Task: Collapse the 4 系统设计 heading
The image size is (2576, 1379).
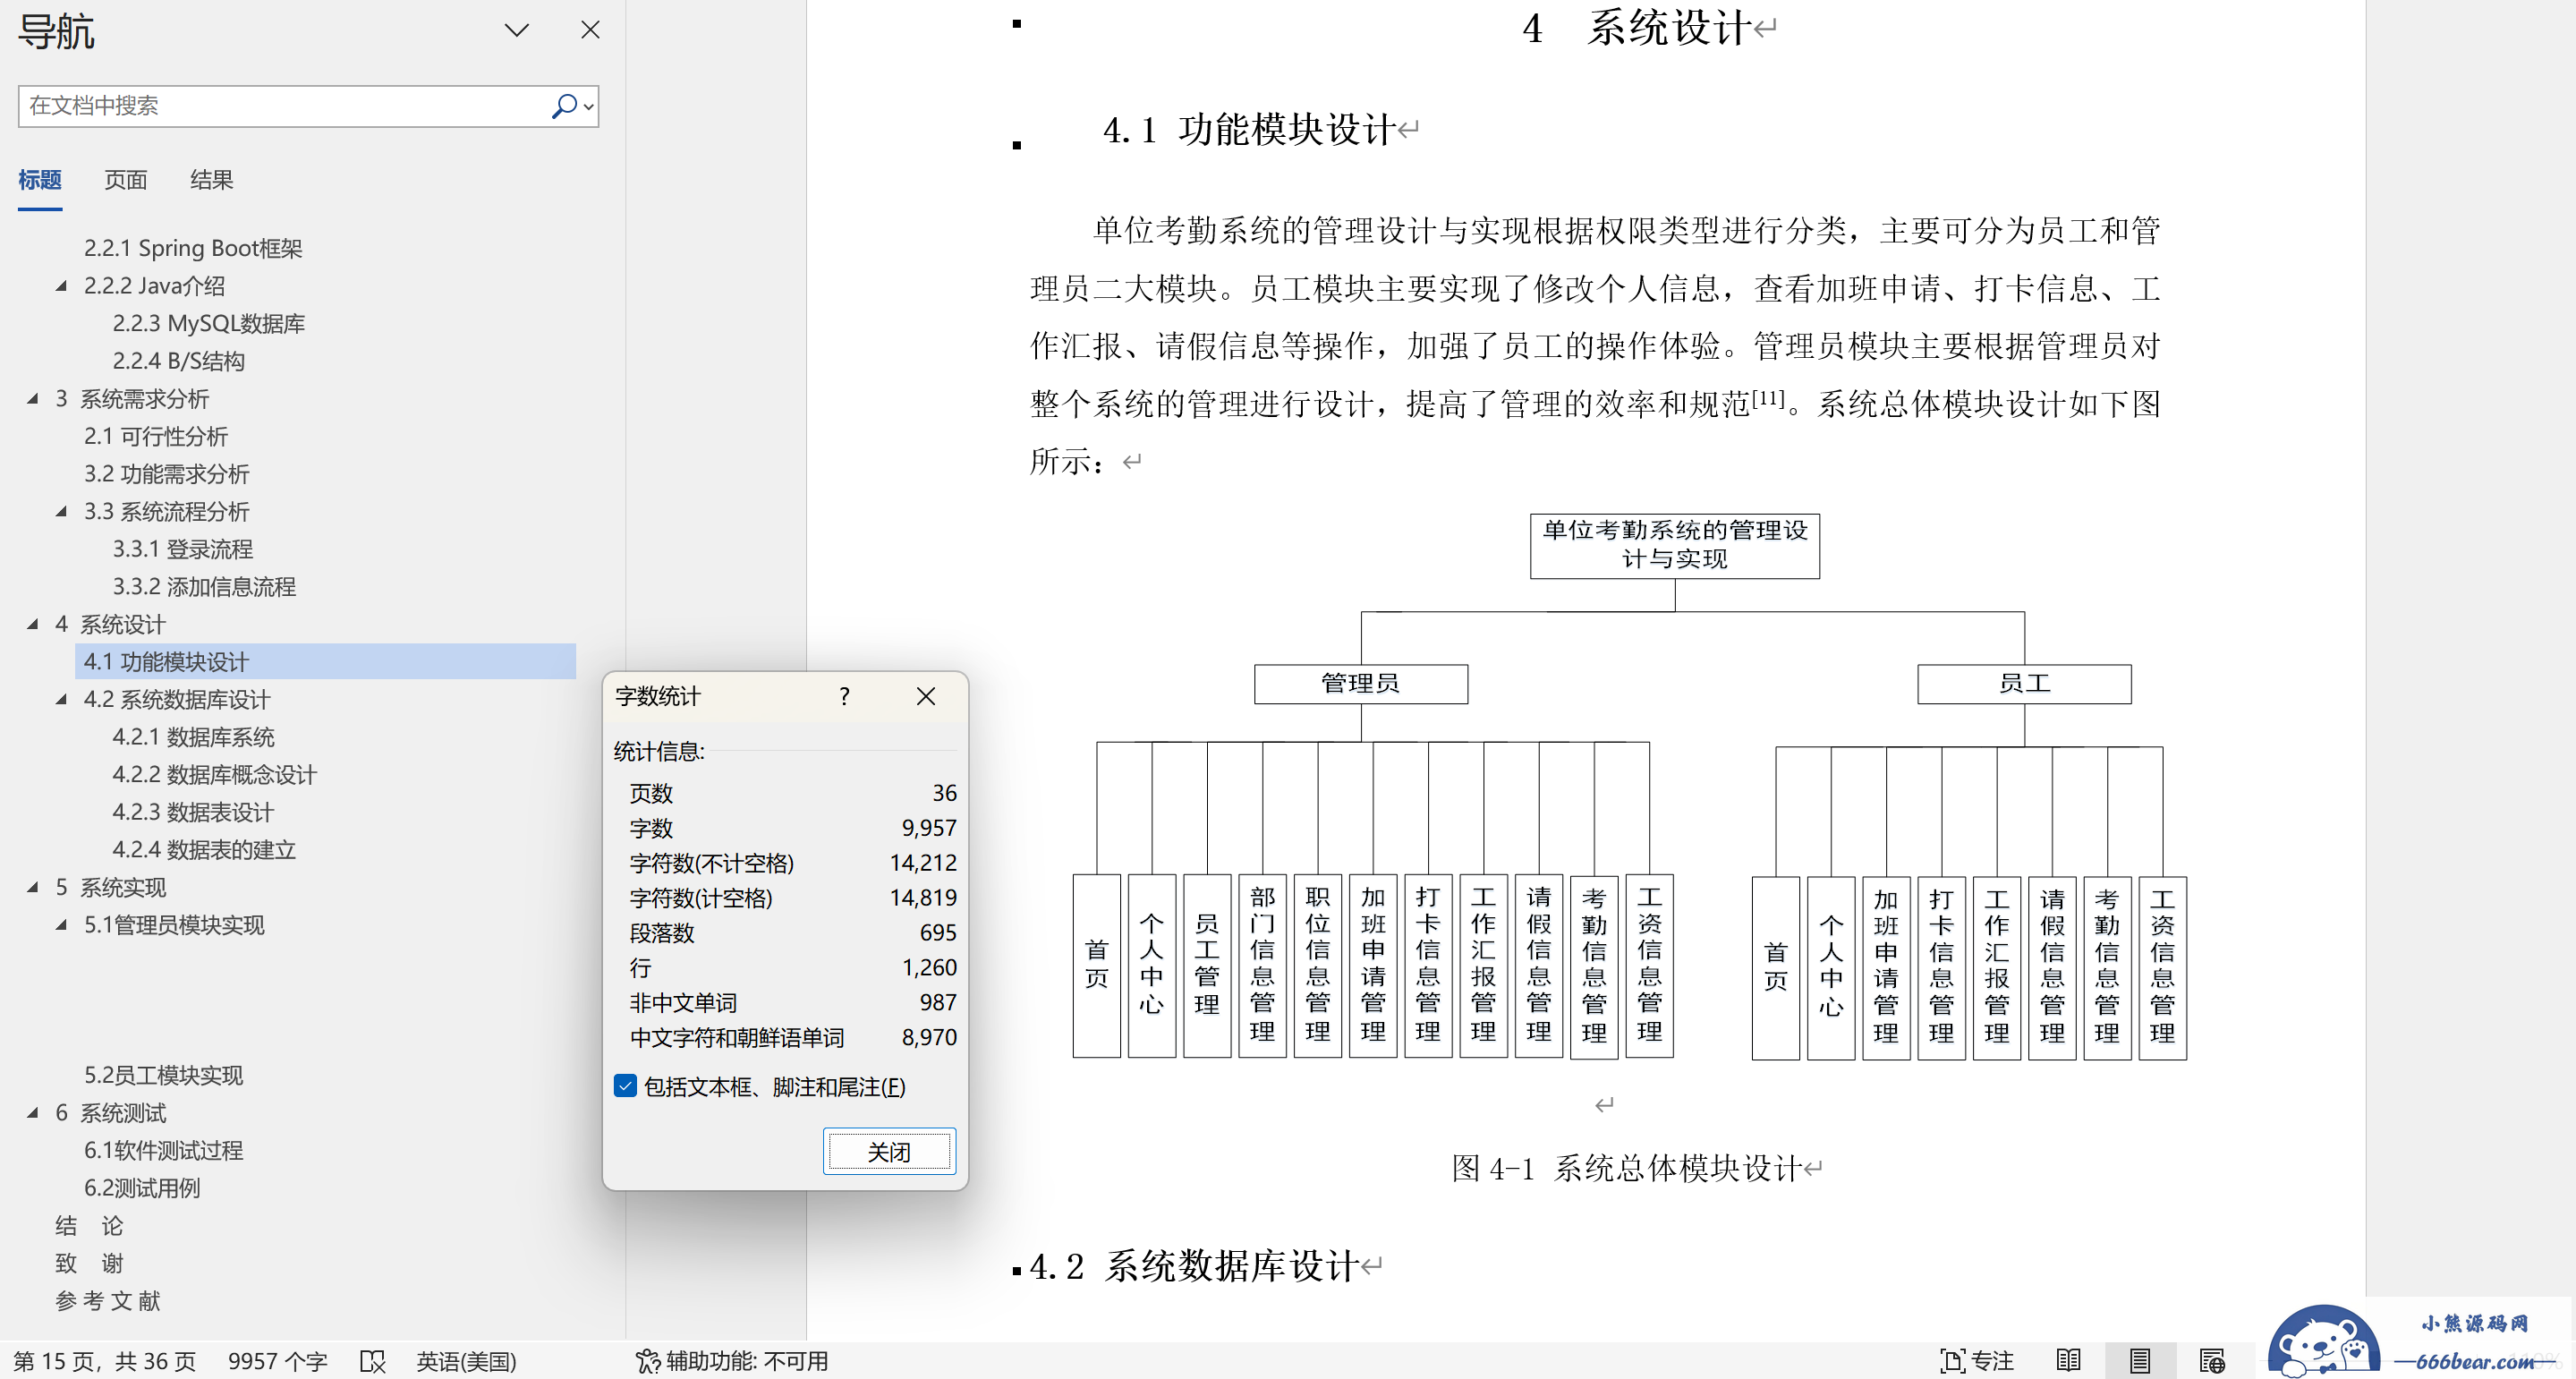Action: click(x=33, y=624)
